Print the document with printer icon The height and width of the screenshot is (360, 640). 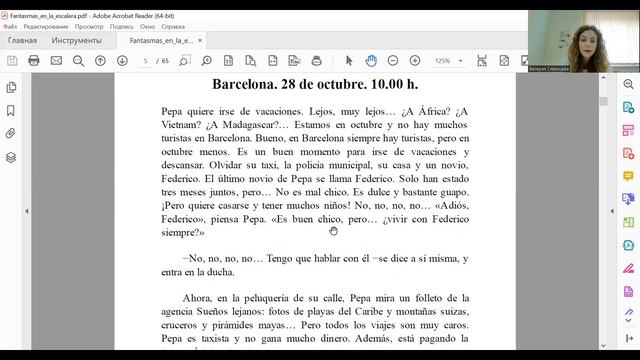coord(34,61)
